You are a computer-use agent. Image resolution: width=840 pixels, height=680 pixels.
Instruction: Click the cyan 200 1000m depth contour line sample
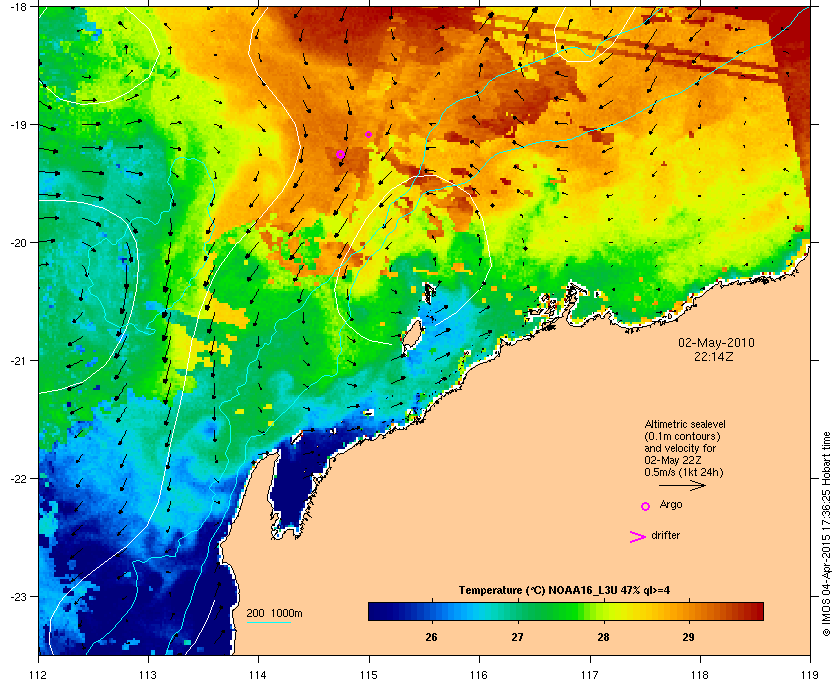[268, 623]
